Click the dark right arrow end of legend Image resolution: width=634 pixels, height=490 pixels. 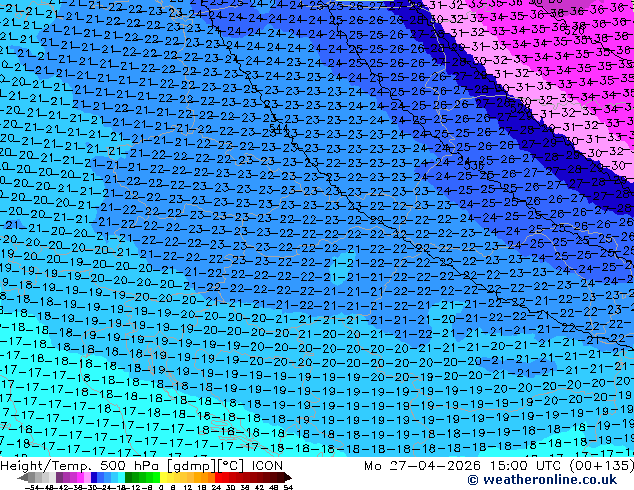(288, 477)
